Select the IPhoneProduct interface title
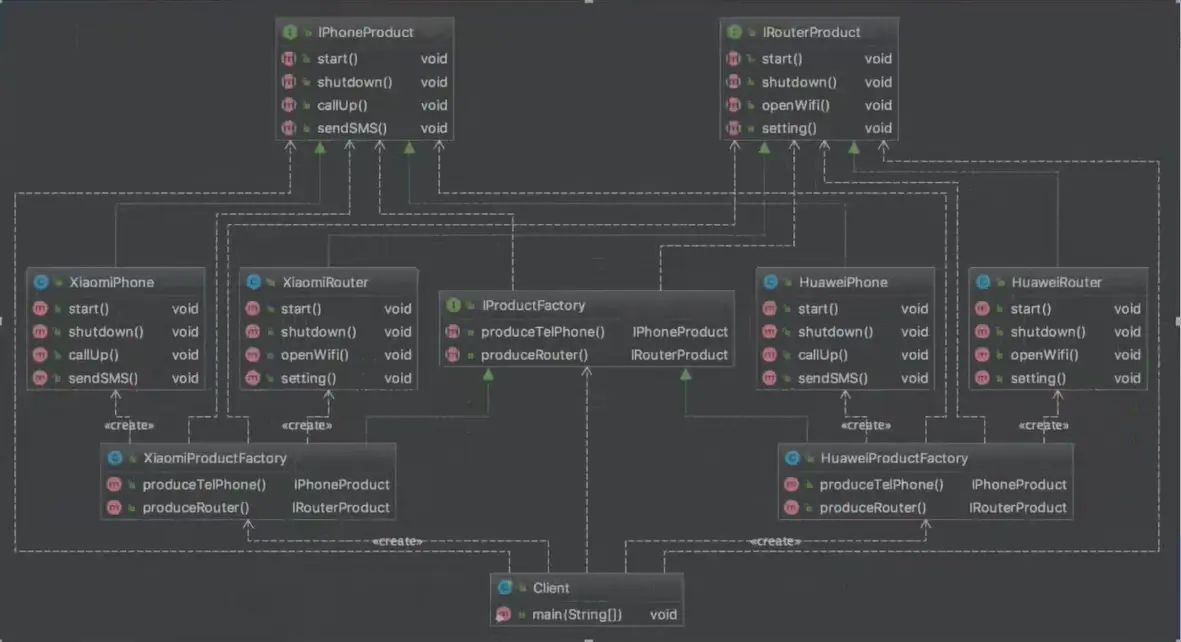This screenshot has height=642, width=1181. click(x=365, y=32)
